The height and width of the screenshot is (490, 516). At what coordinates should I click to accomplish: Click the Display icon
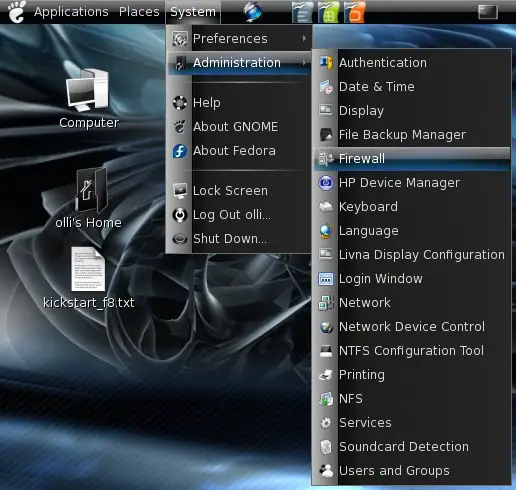coord(326,110)
